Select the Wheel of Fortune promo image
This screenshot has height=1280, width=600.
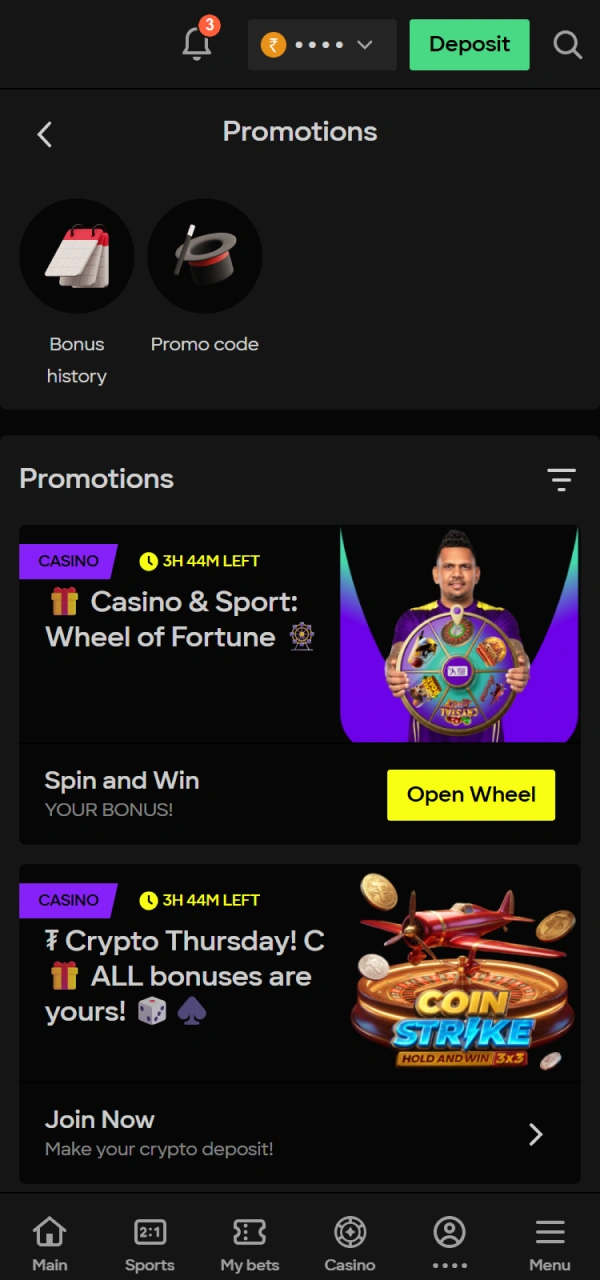coord(459,634)
